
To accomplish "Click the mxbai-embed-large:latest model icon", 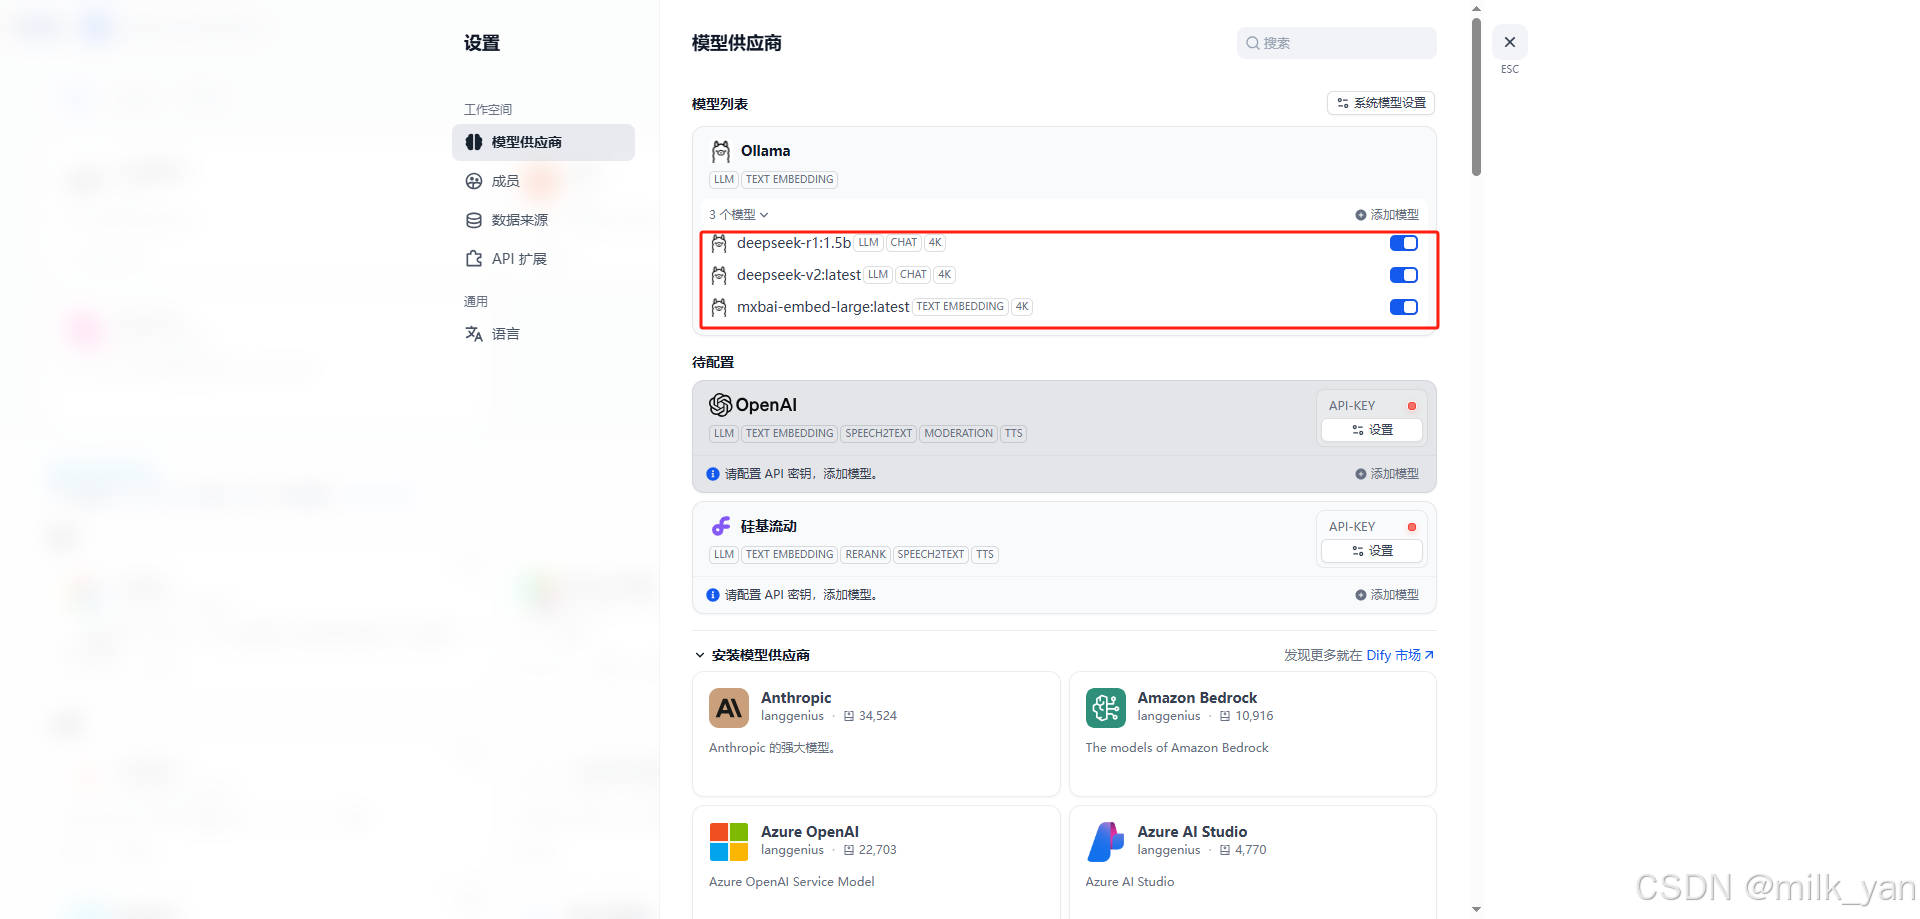I will [x=719, y=307].
